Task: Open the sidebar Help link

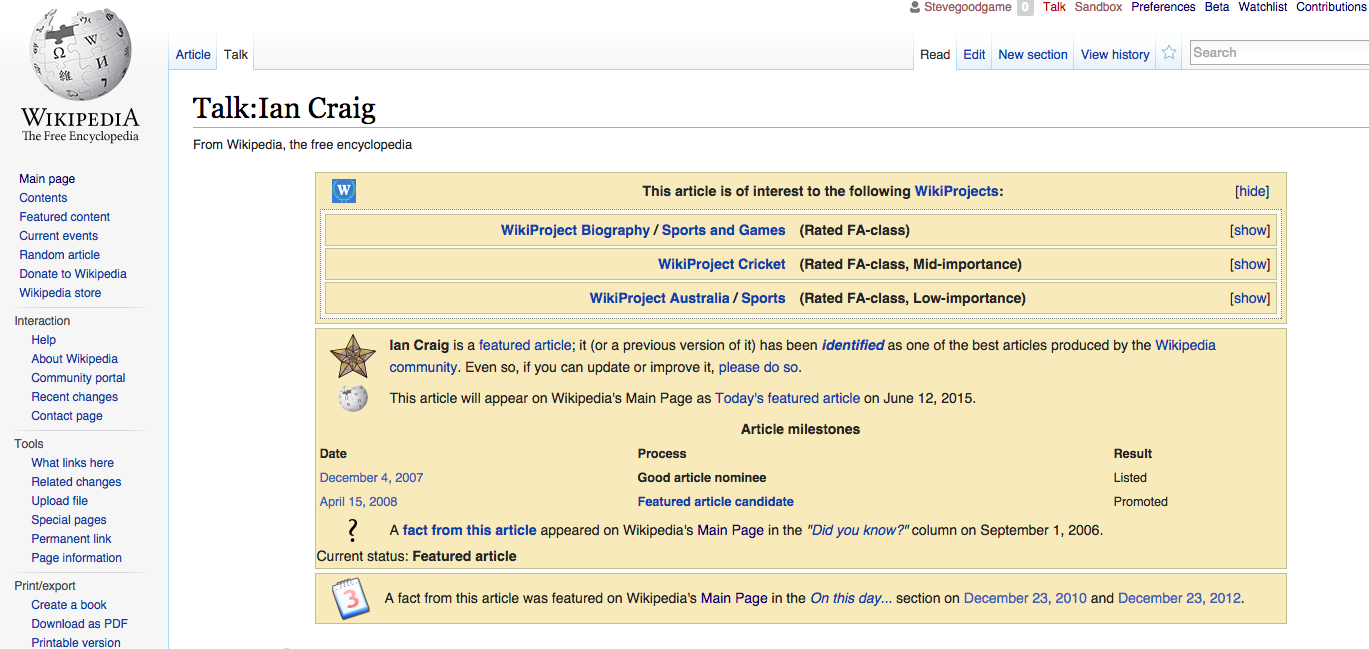Action: [44, 340]
